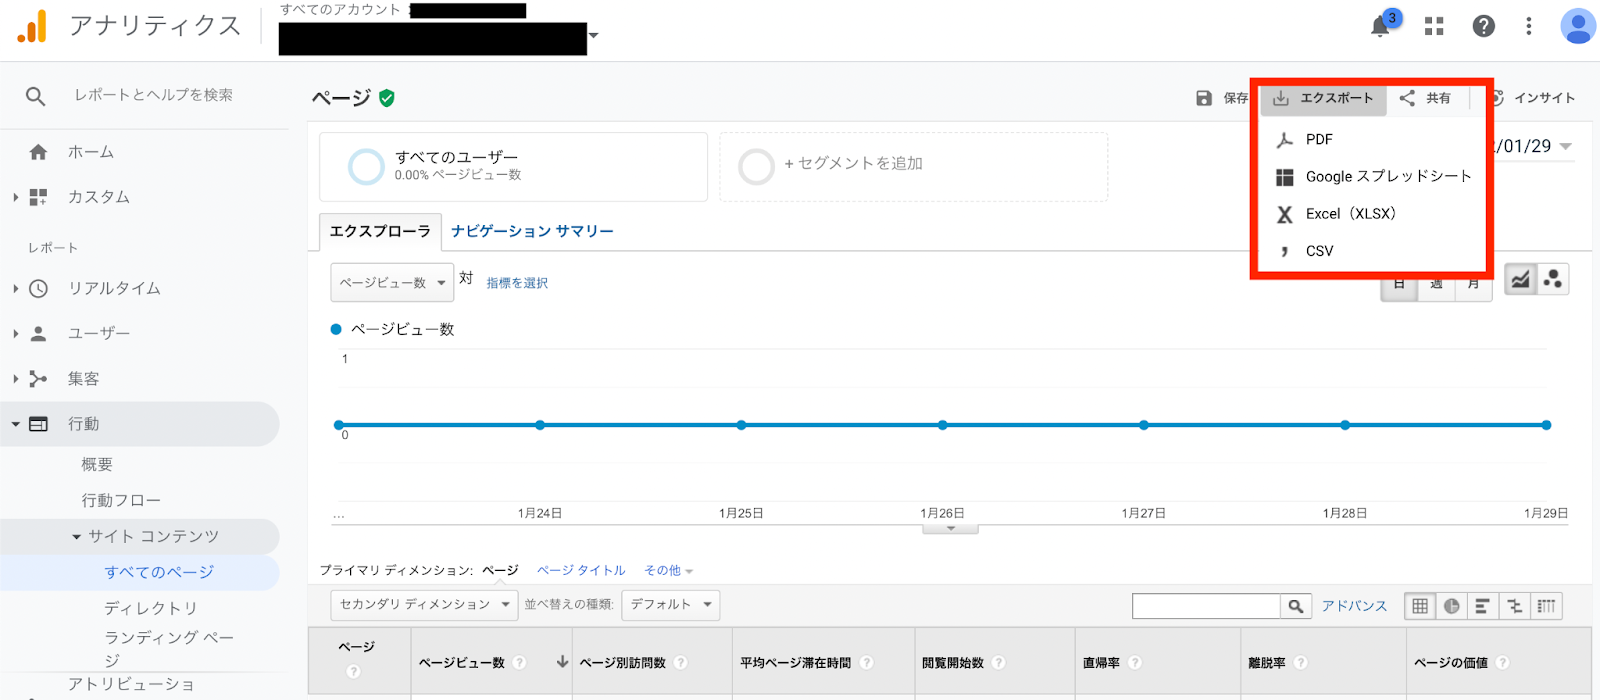
Task: Switch to the data table grid view
Action: [x=1420, y=606]
